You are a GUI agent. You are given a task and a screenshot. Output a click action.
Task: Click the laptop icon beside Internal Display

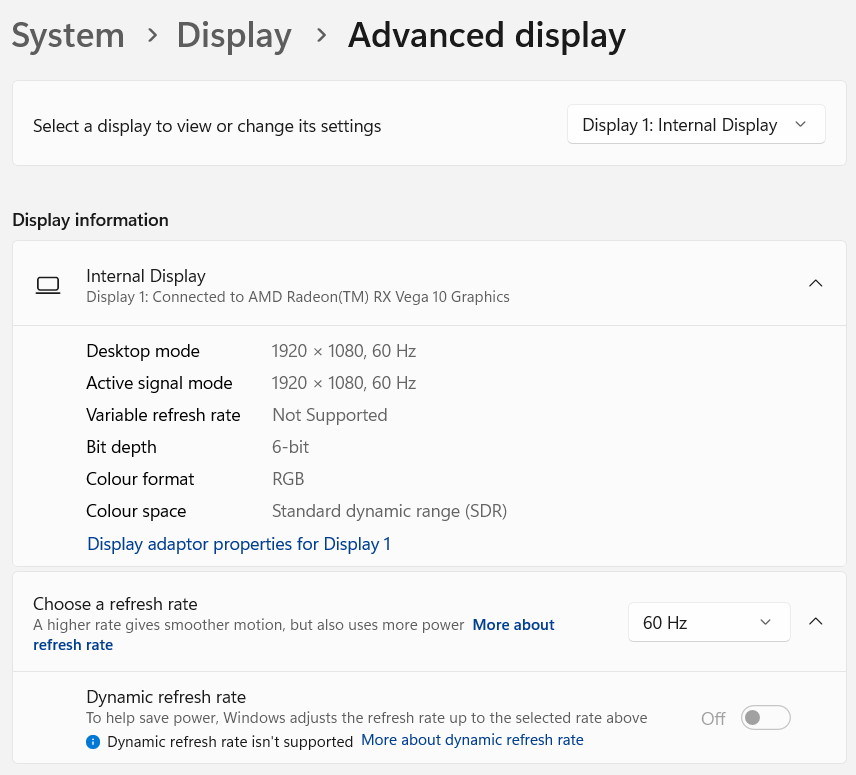(x=48, y=285)
